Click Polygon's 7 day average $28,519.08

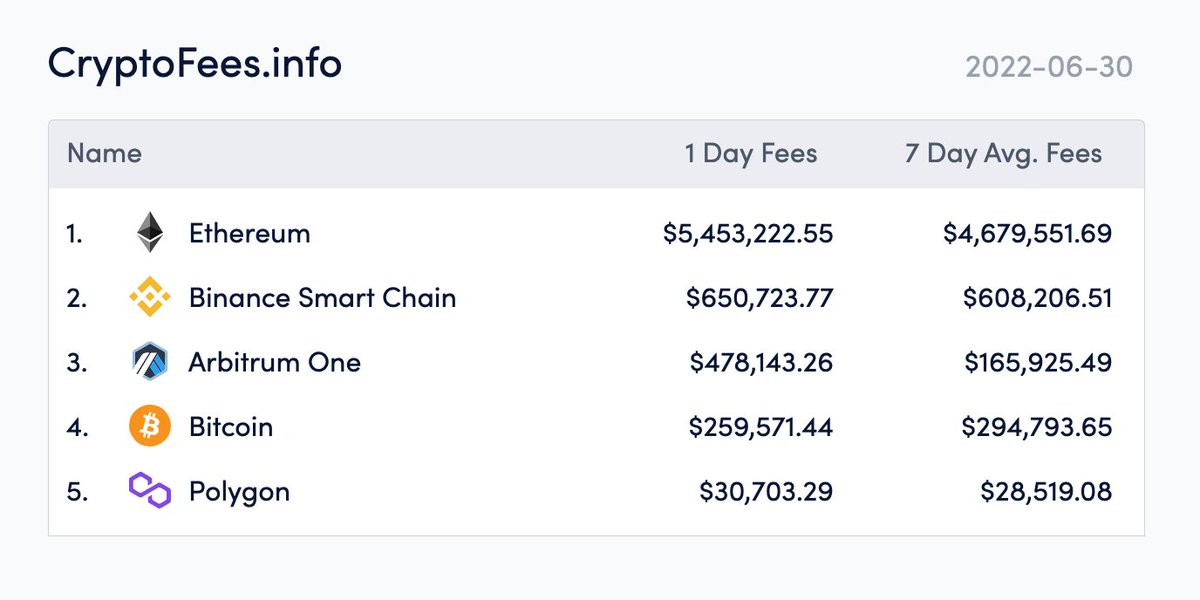[1046, 492]
